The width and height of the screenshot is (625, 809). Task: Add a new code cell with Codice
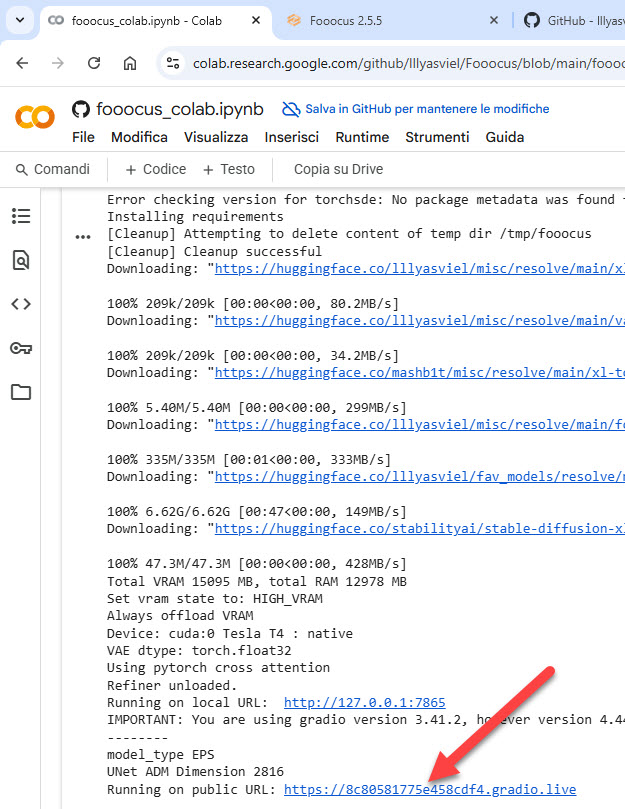(156, 169)
